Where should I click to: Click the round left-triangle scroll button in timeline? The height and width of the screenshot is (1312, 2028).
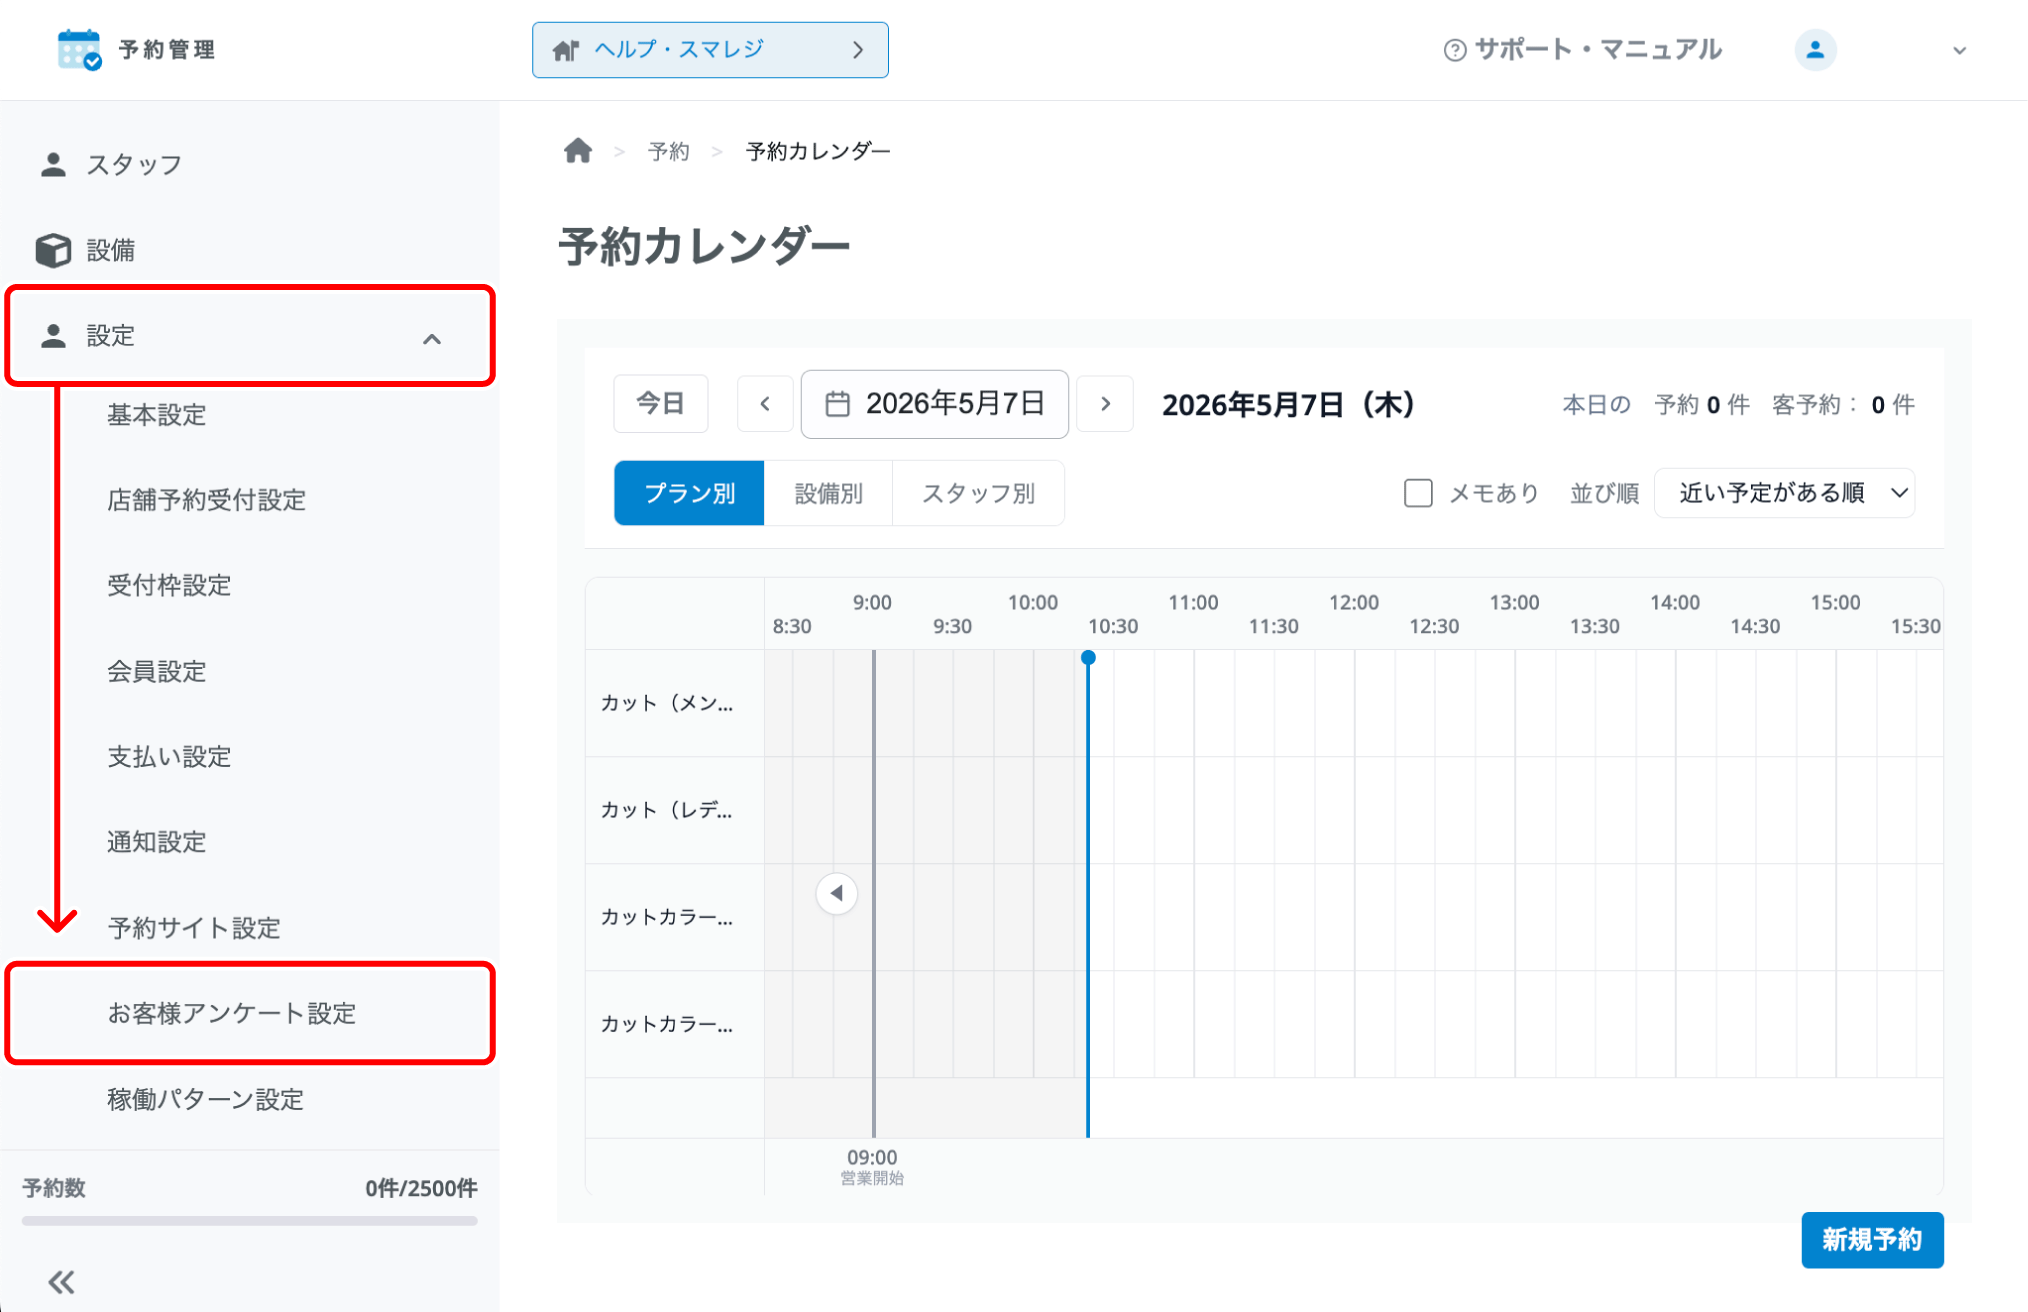[x=837, y=893]
